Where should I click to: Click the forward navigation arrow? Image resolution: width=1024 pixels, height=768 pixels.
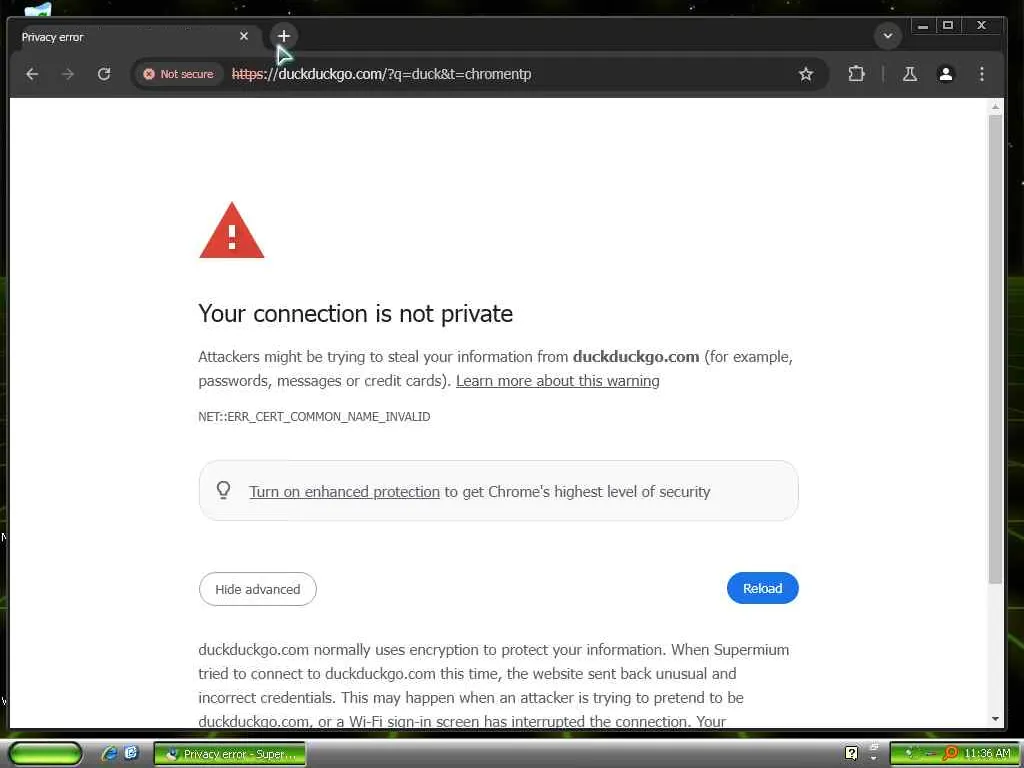[68, 74]
